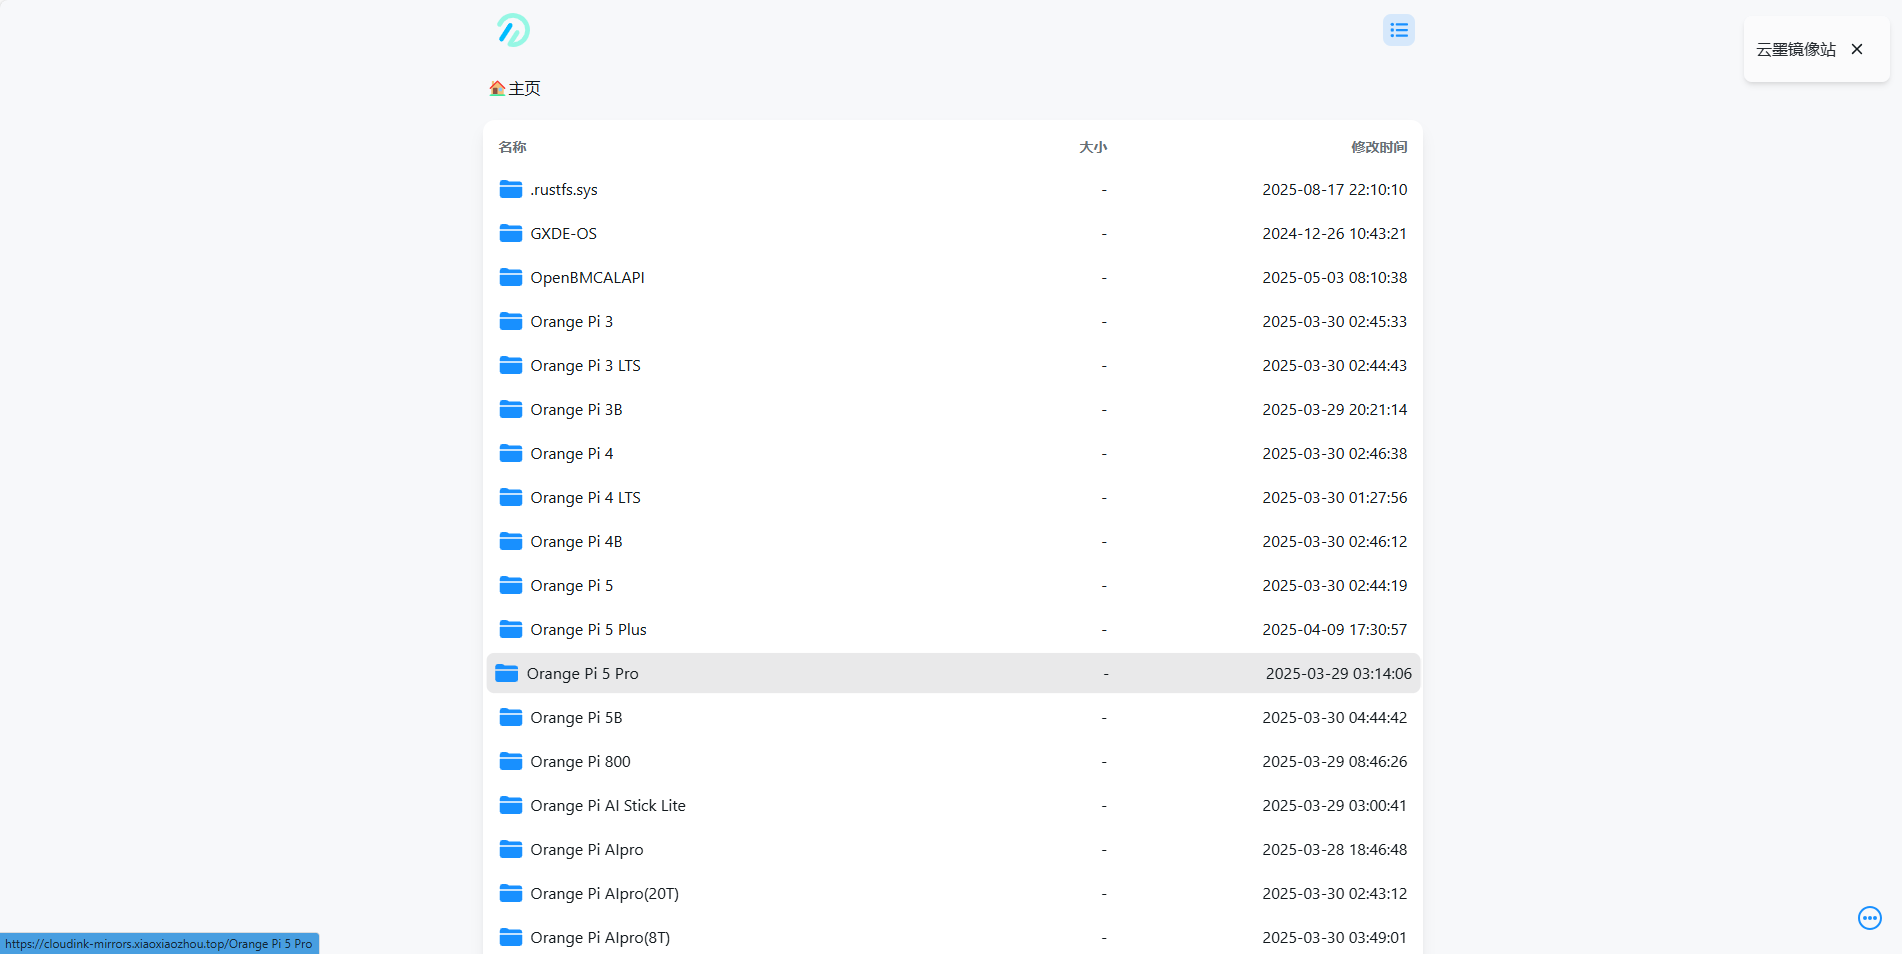Click the folder icon for Orange Pi AI Stick Lite
This screenshot has width=1902, height=954.
click(x=511, y=805)
